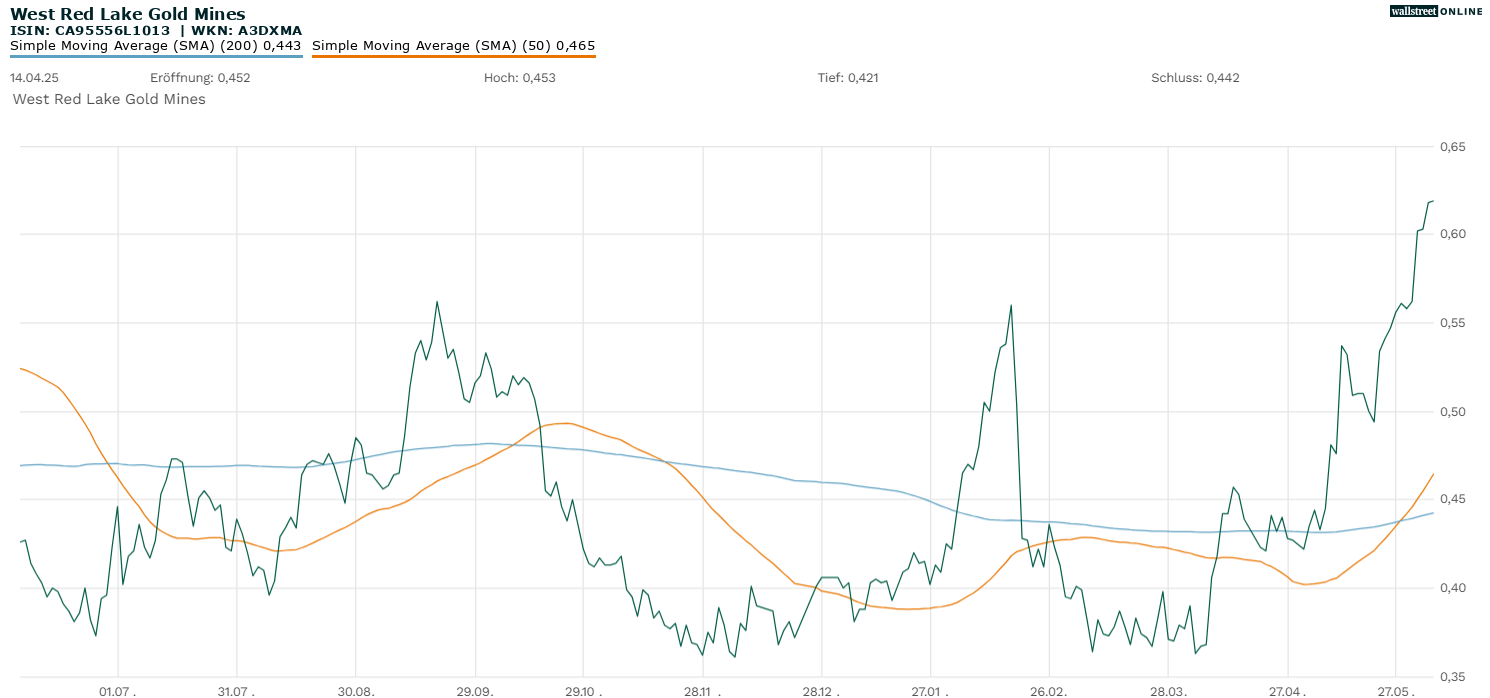Click the Schluss 0,442 value
The width and height of the screenshot is (1490, 698).
(x=1195, y=78)
